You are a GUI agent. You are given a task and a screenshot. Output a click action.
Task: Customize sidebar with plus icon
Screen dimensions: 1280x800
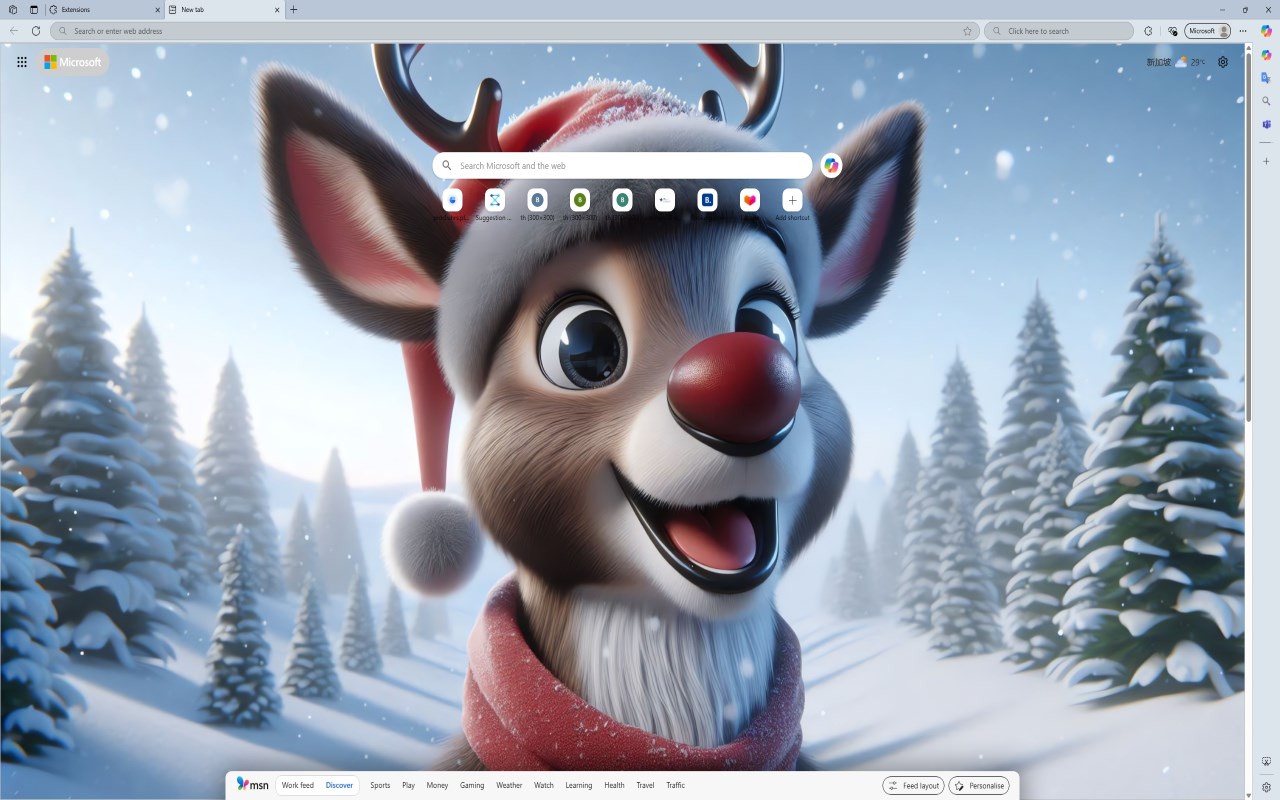pos(1266,161)
